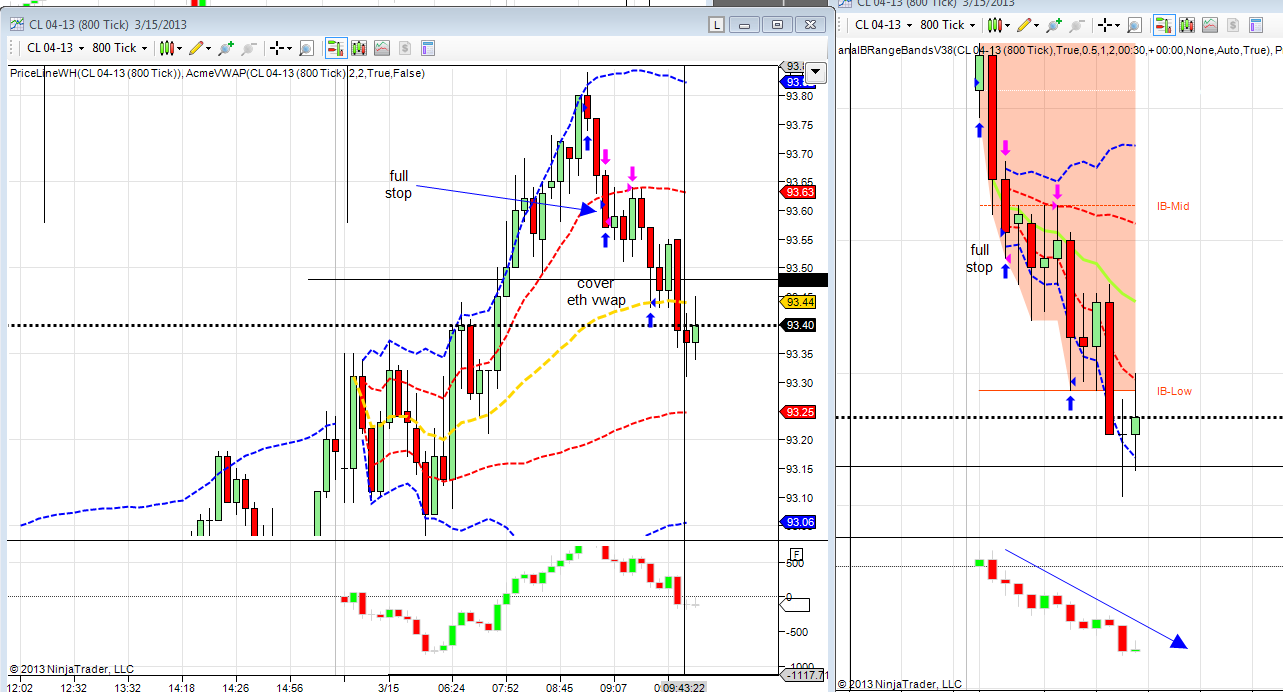
Task: Click blue 93.06 price marker
Action: point(798,522)
